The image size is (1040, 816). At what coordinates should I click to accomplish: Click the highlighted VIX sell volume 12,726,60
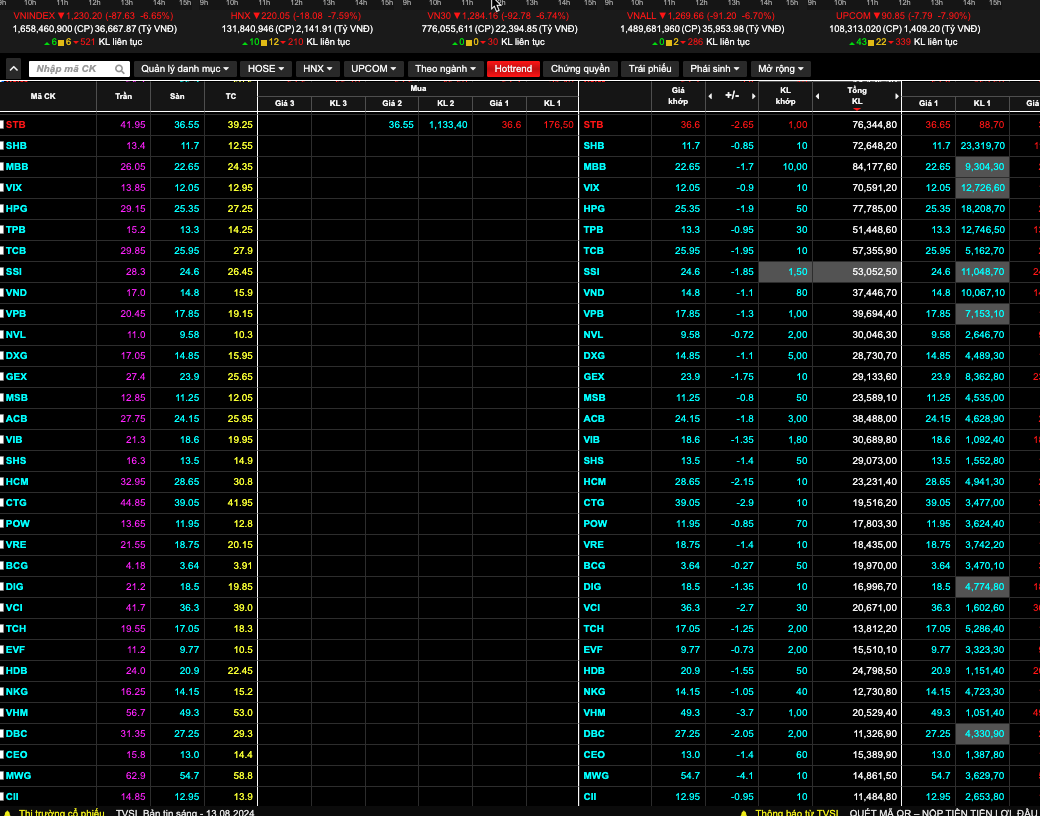(x=982, y=188)
